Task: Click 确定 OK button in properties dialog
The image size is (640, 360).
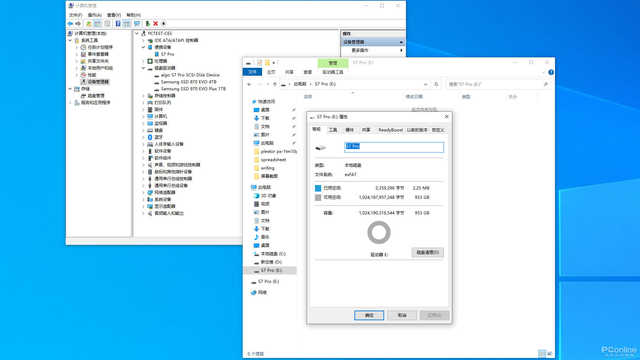Action: point(369,315)
